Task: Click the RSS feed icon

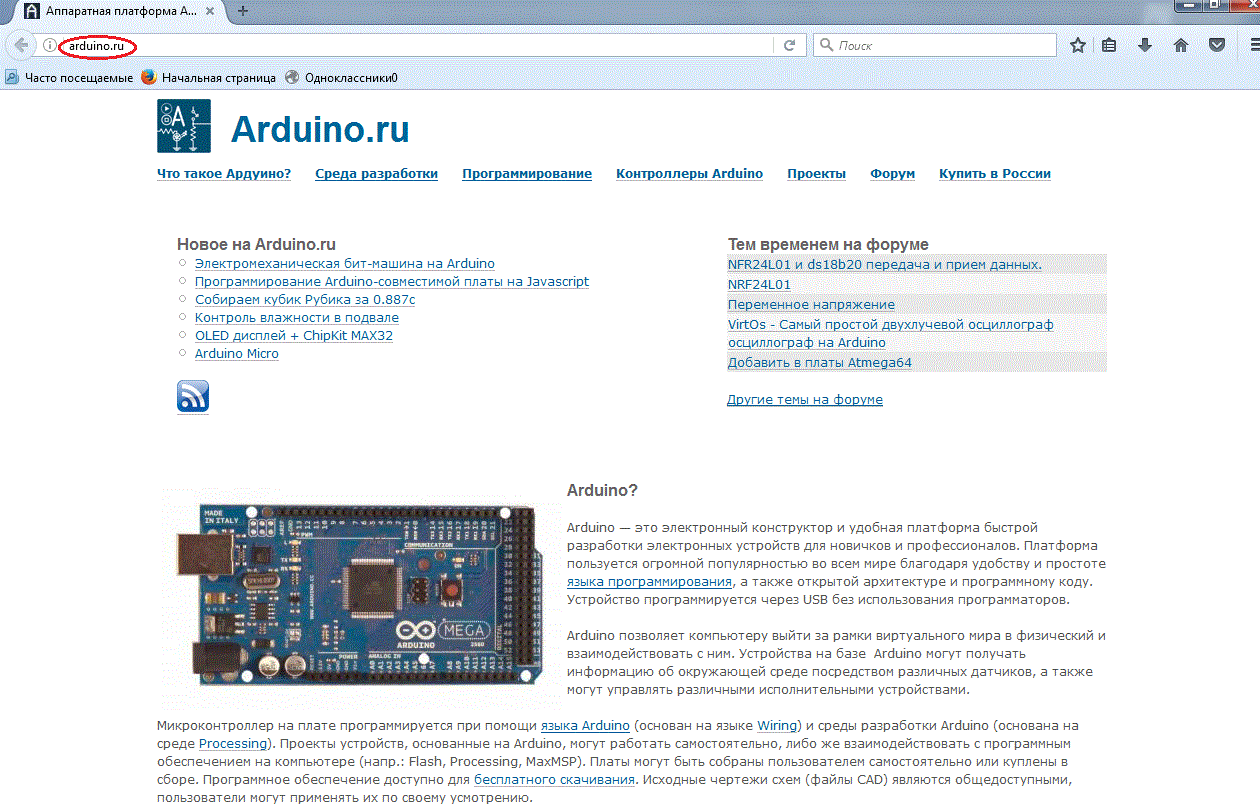Action: 193,396
